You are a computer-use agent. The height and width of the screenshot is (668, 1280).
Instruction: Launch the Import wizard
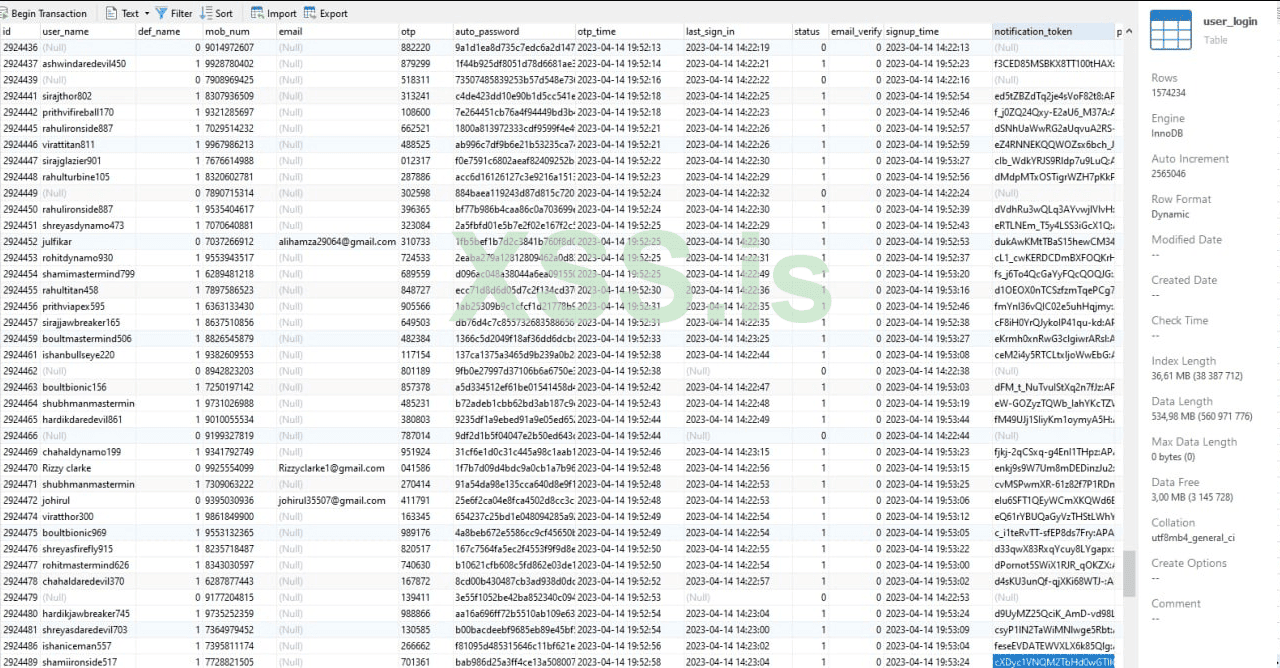pyautogui.click(x=273, y=13)
